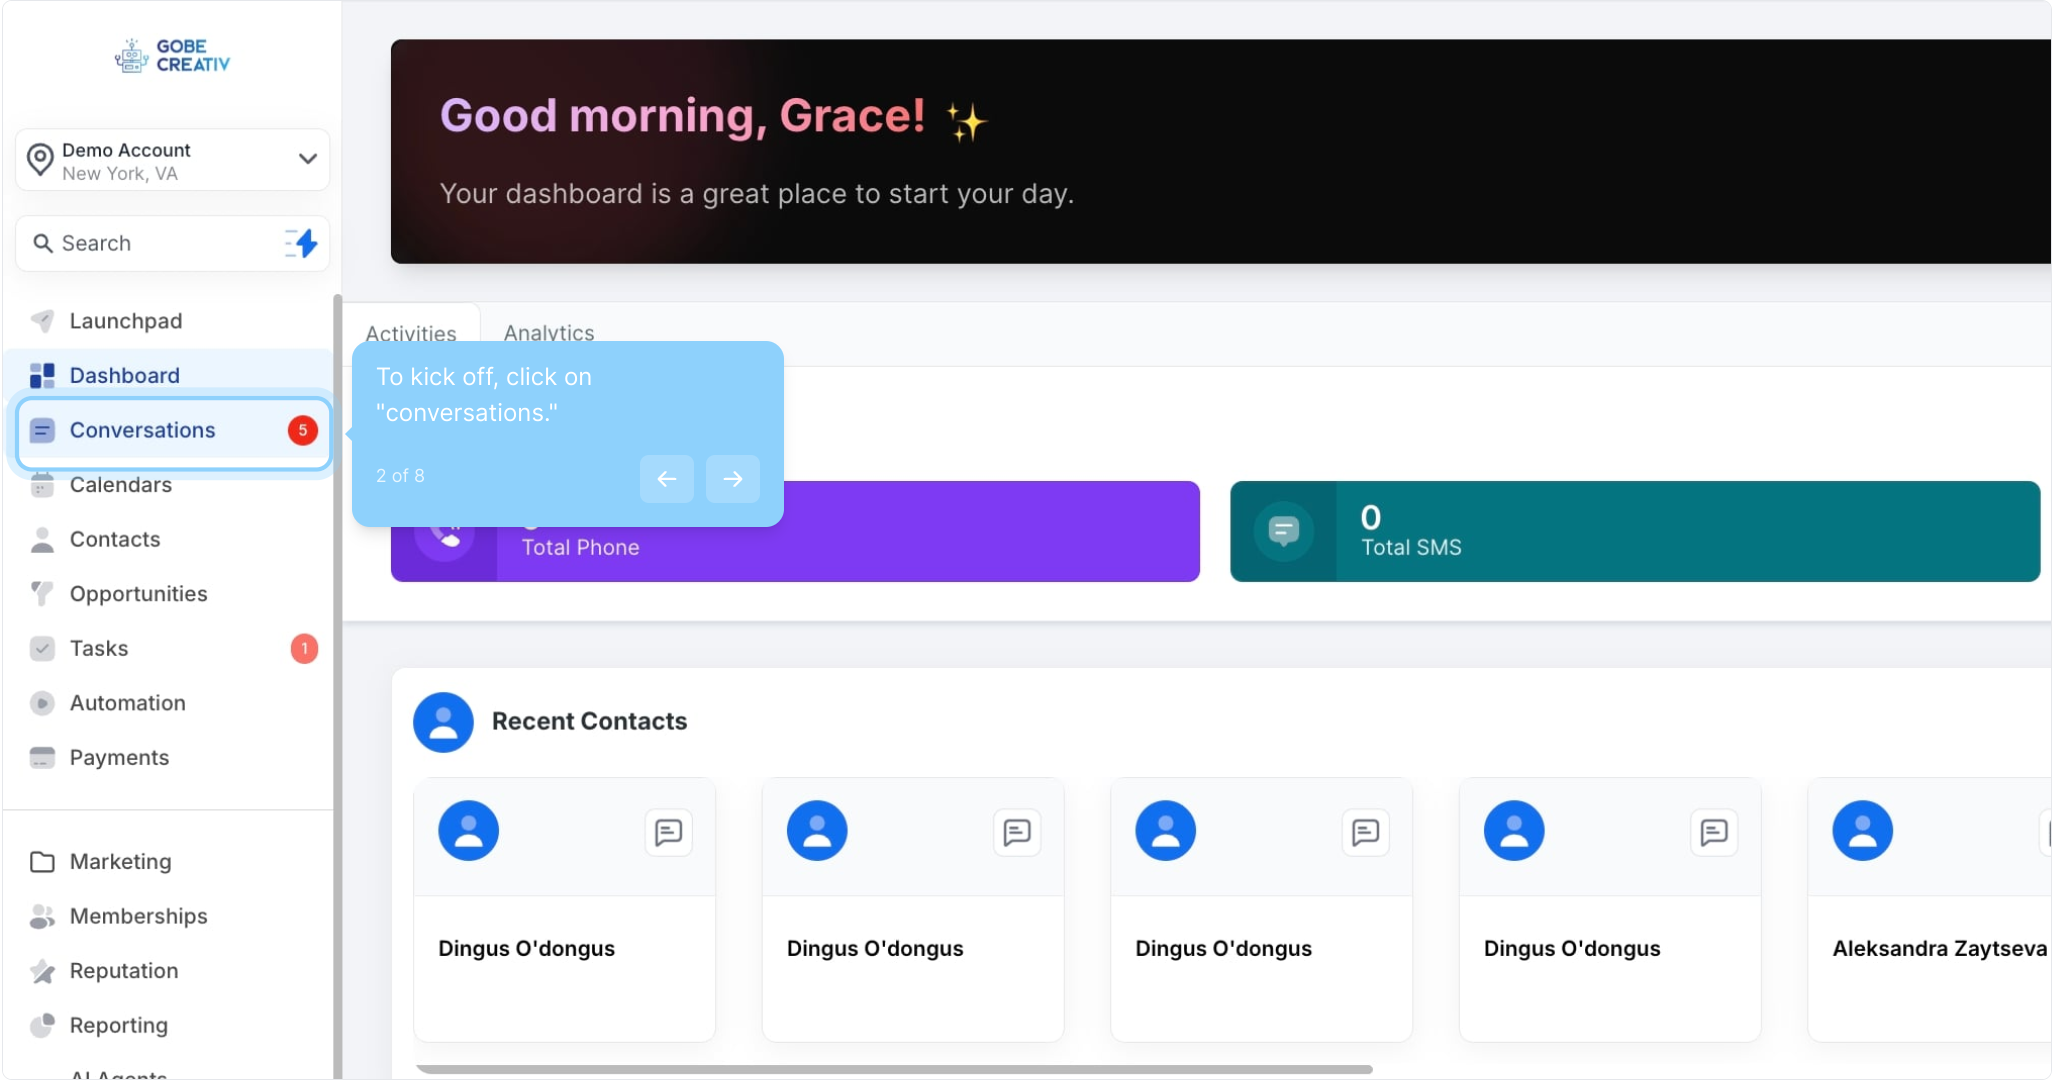The width and height of the screenshot is (2054, 1080).
Task: Click the Search input field
Action: (150, 243)
